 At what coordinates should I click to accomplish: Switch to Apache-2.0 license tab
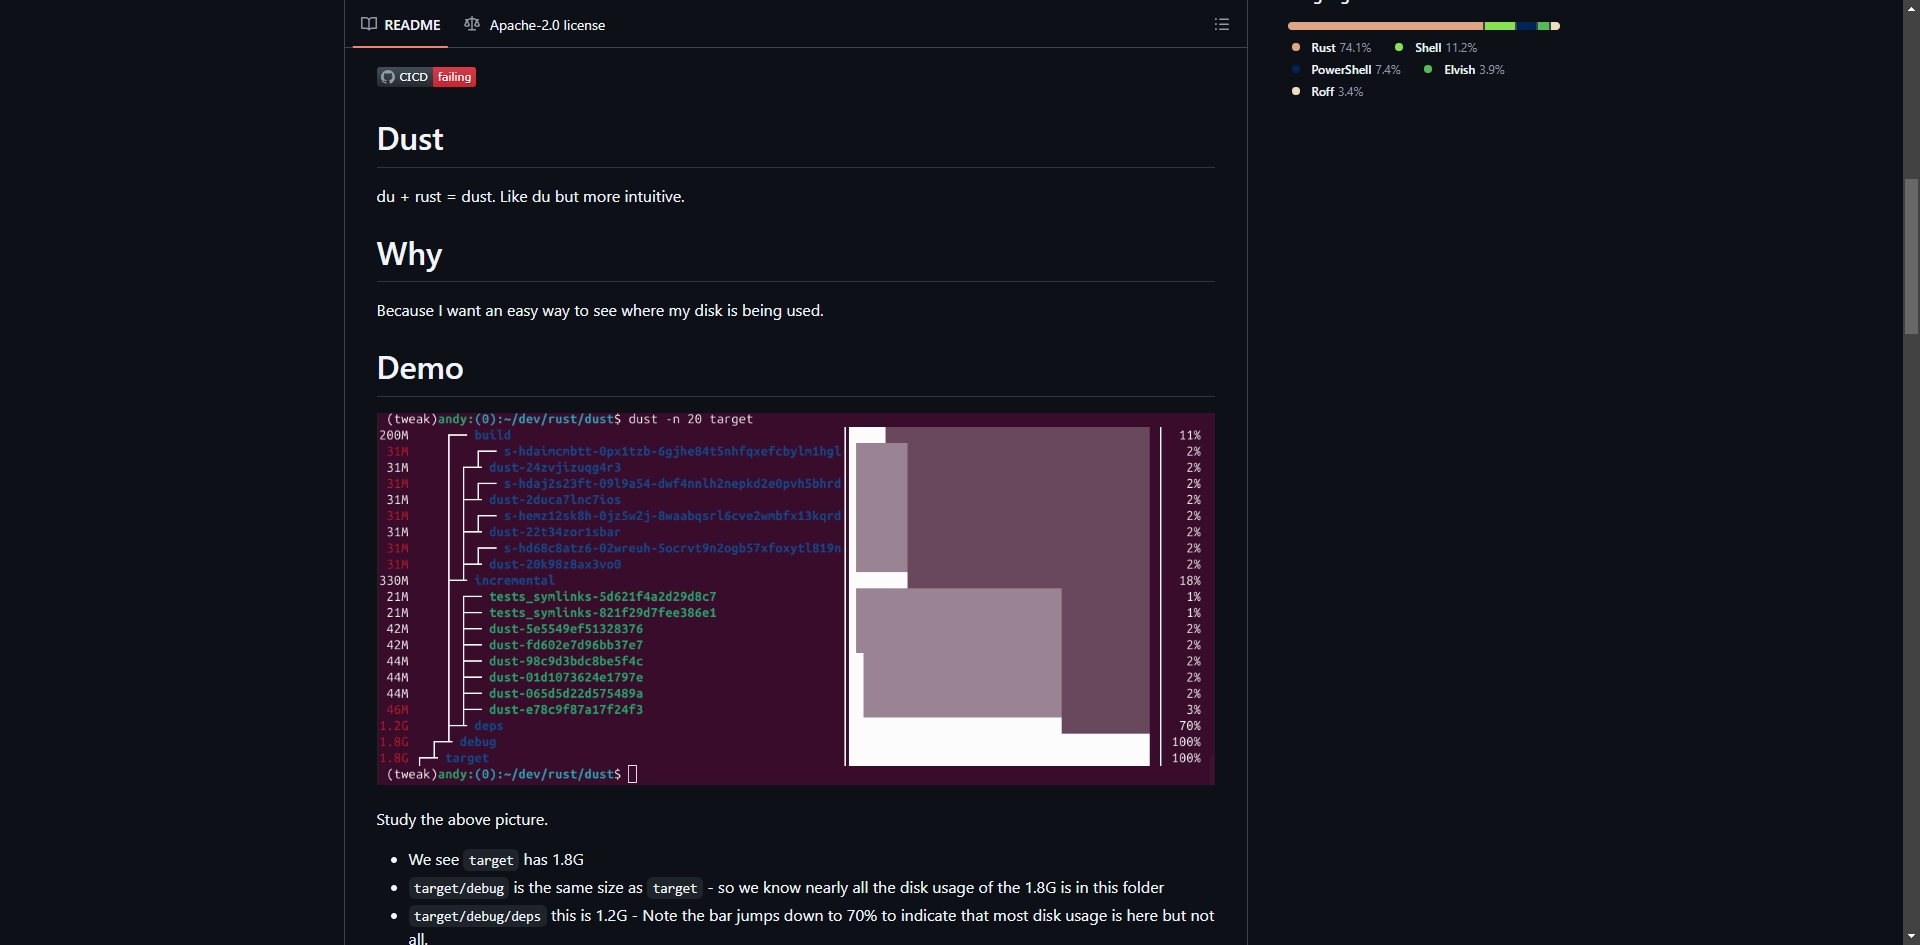click(535, 25)
